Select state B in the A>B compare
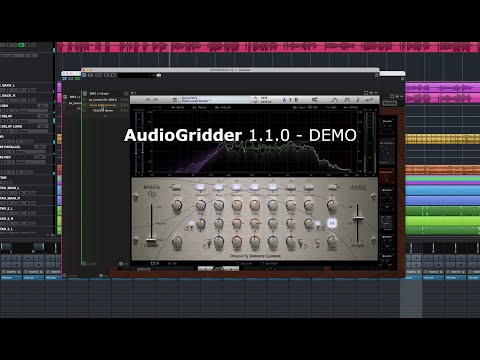 (296, 100)
